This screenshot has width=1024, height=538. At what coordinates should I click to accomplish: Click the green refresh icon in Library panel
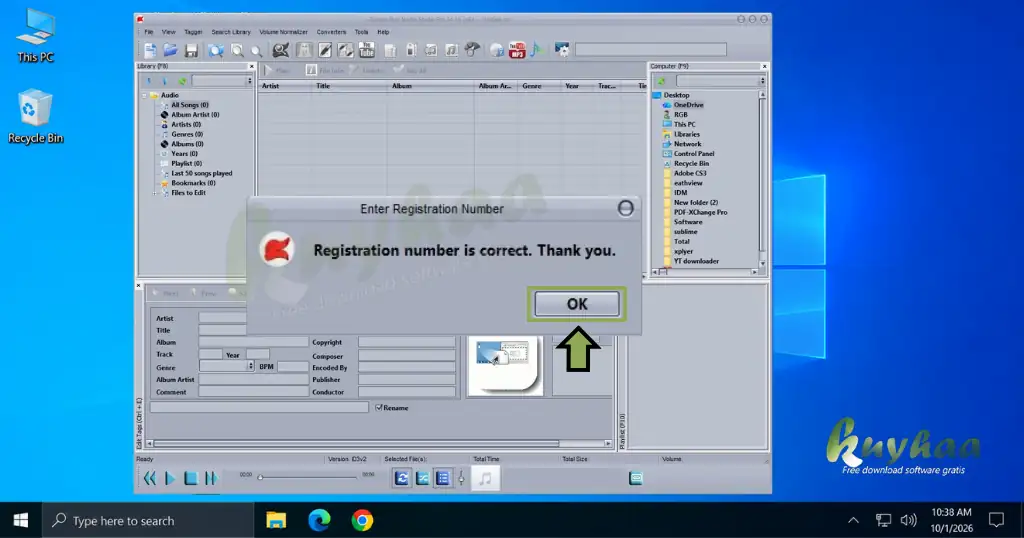pos(182,81)
